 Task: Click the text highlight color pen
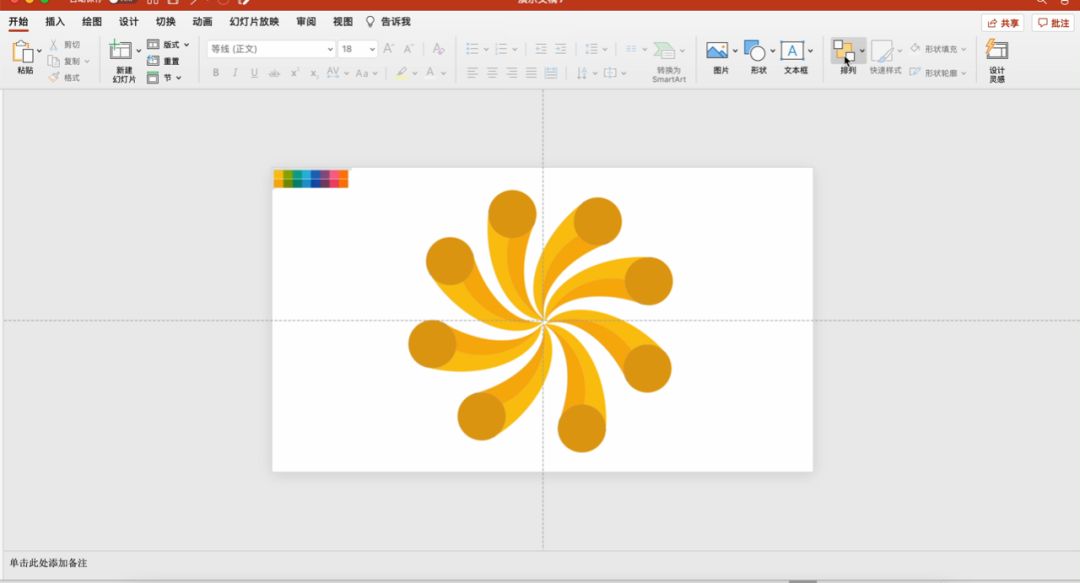402,72
